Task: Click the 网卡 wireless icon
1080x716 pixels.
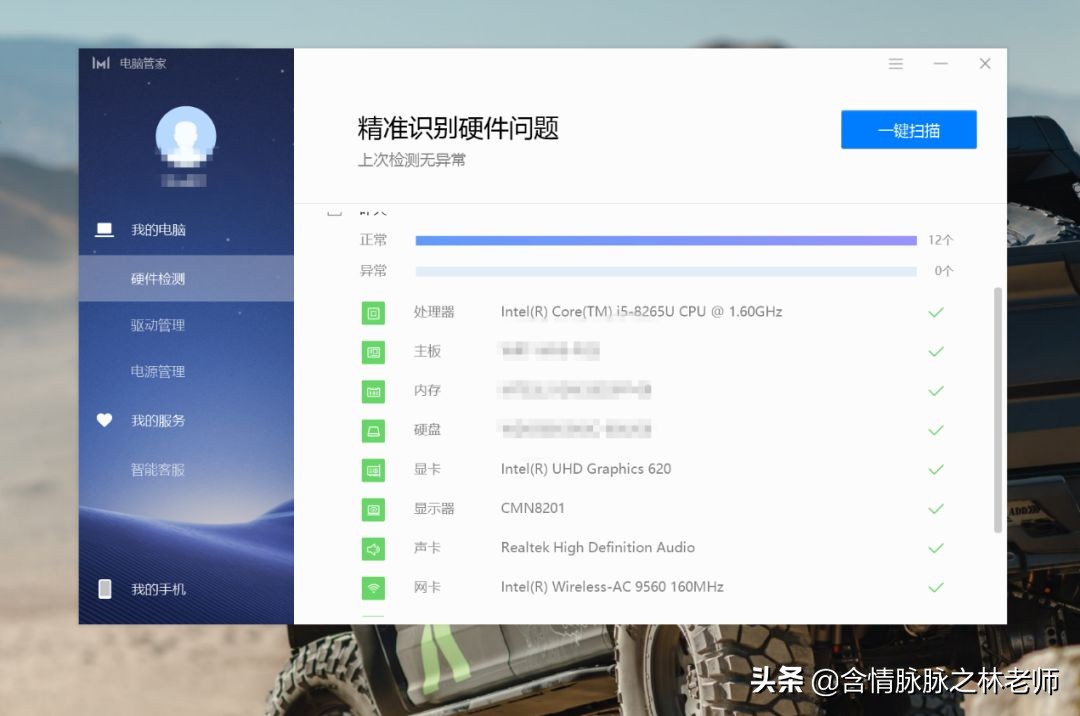Action: tap(373, 588)
